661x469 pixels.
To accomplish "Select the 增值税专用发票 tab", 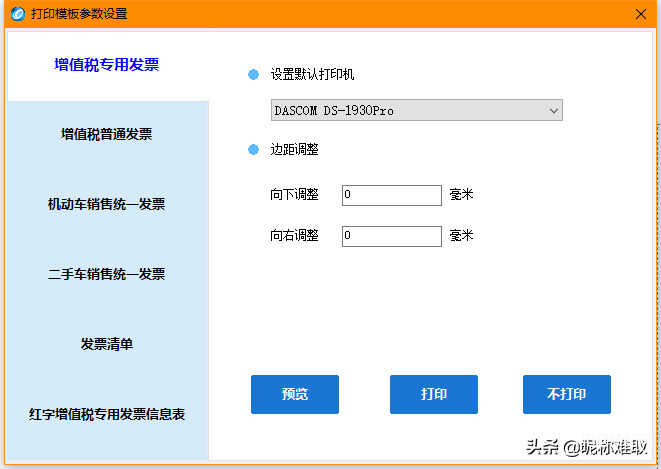I will [x=107, y=65].
